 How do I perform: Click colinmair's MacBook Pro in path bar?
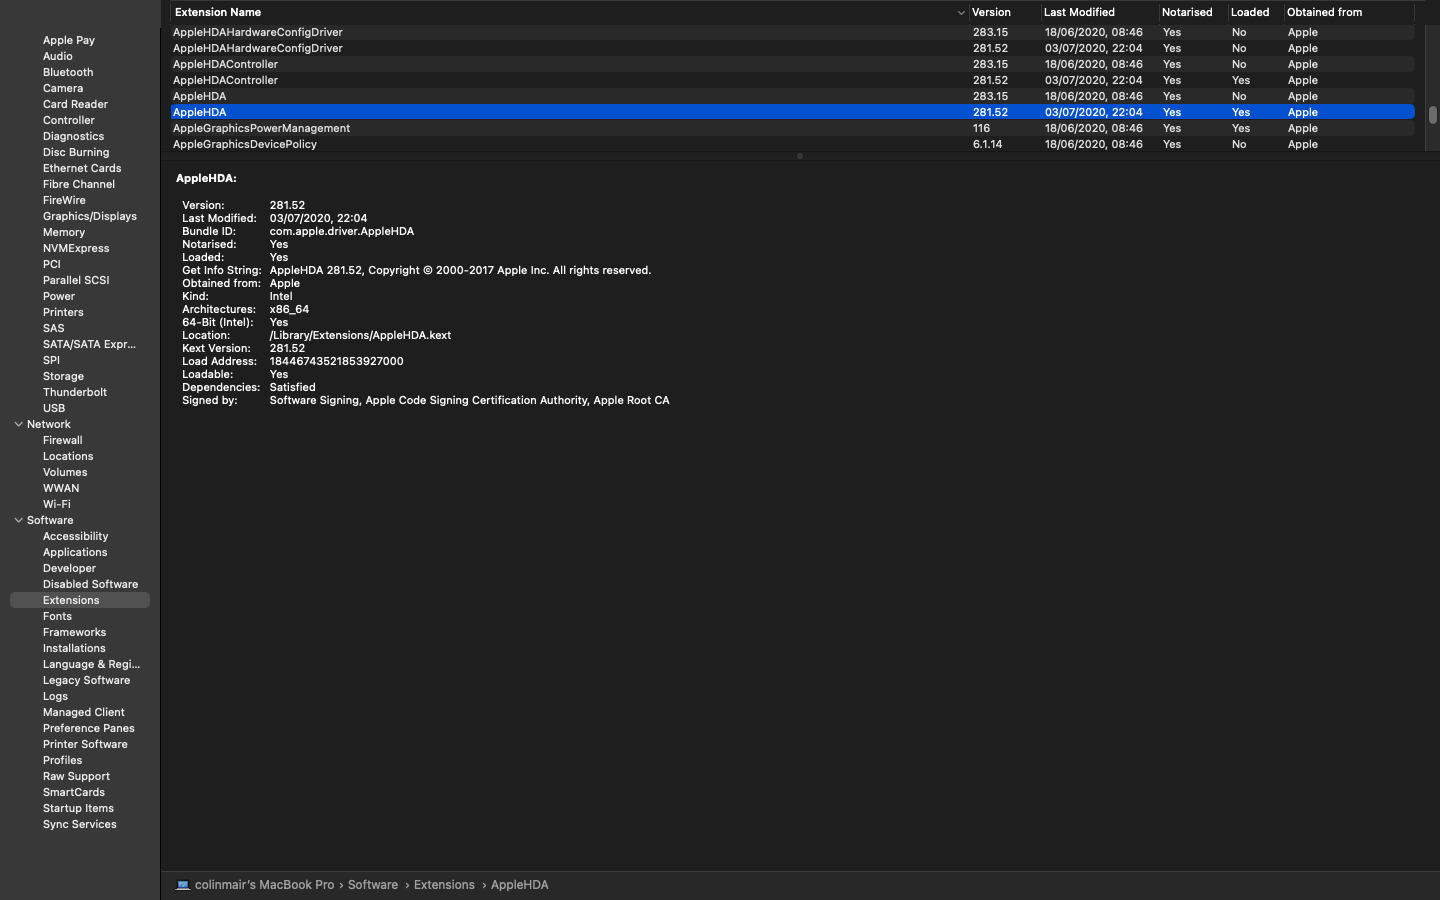264,885
